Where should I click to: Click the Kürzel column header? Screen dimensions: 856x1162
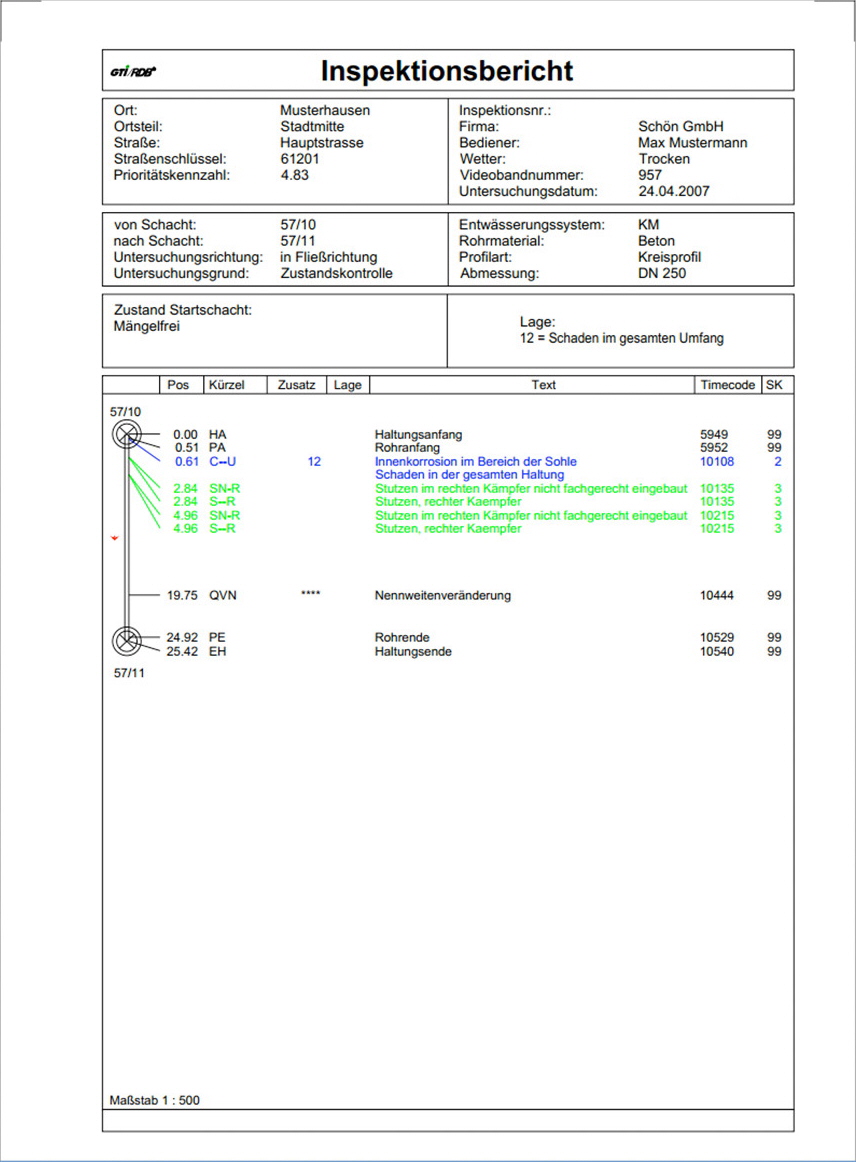pos(226,384)
